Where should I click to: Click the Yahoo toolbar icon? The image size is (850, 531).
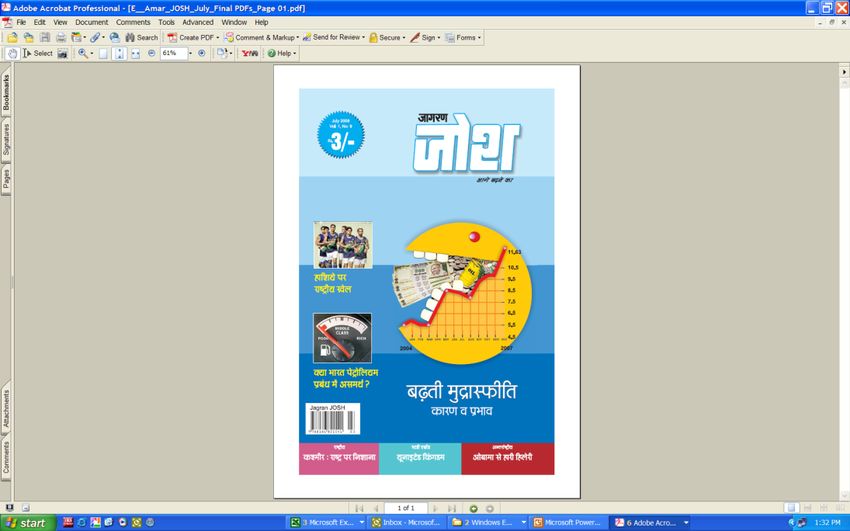[x=250, y=53]
